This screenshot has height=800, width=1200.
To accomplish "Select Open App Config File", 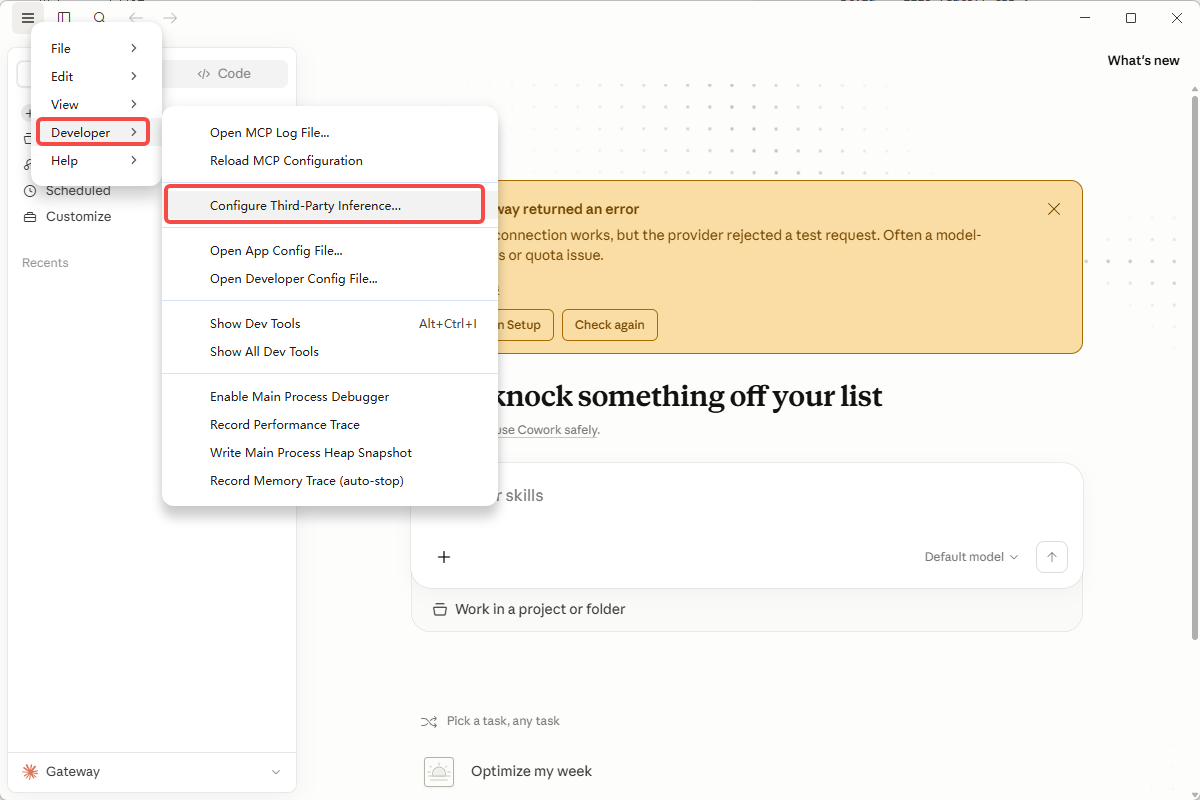I will tap(330, 251).
